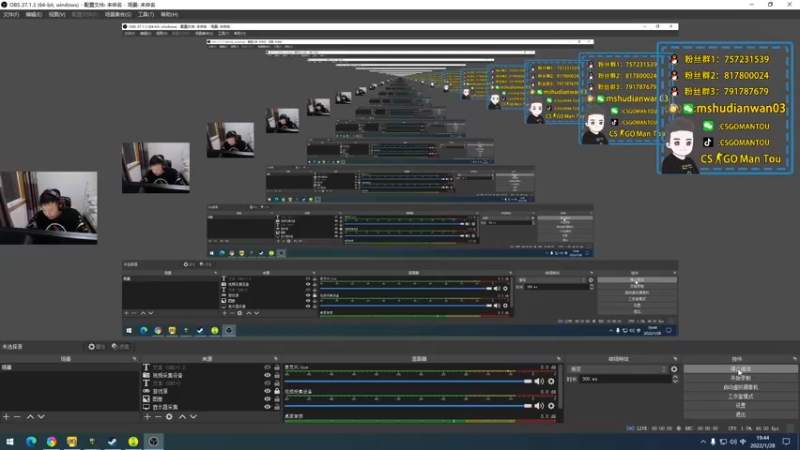Viewport: 800px width, 450px height.
Task: Pop out the 转场特效 dock panel
Action: (675, 359)
